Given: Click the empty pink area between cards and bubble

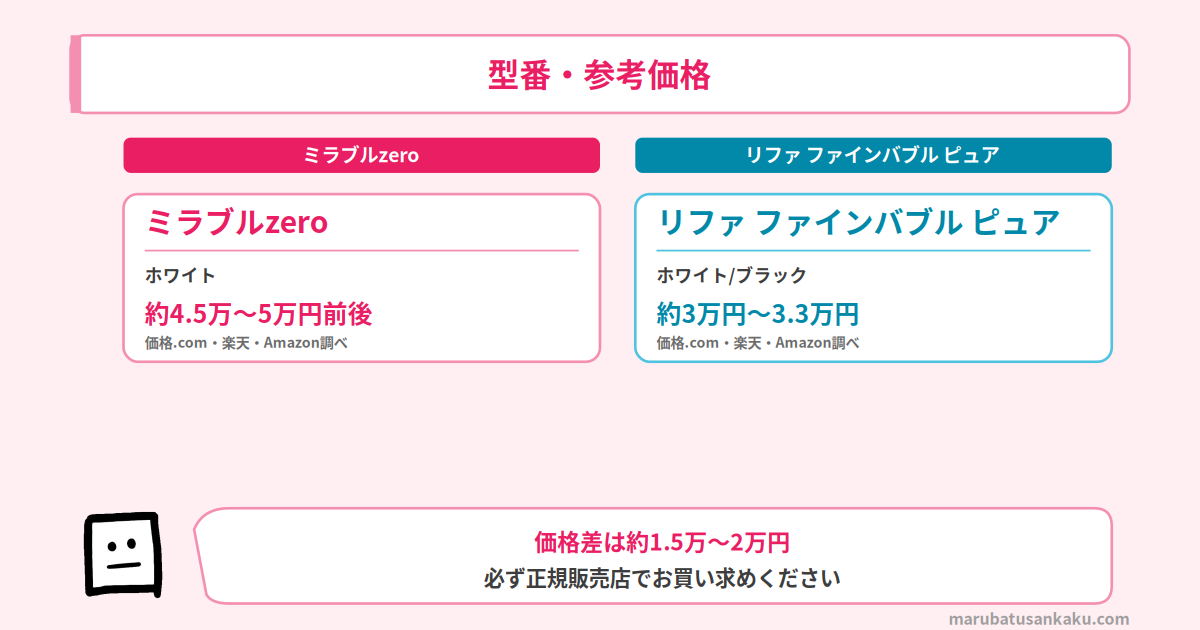Looking at the screenshot, I should [x=600, y=435].
